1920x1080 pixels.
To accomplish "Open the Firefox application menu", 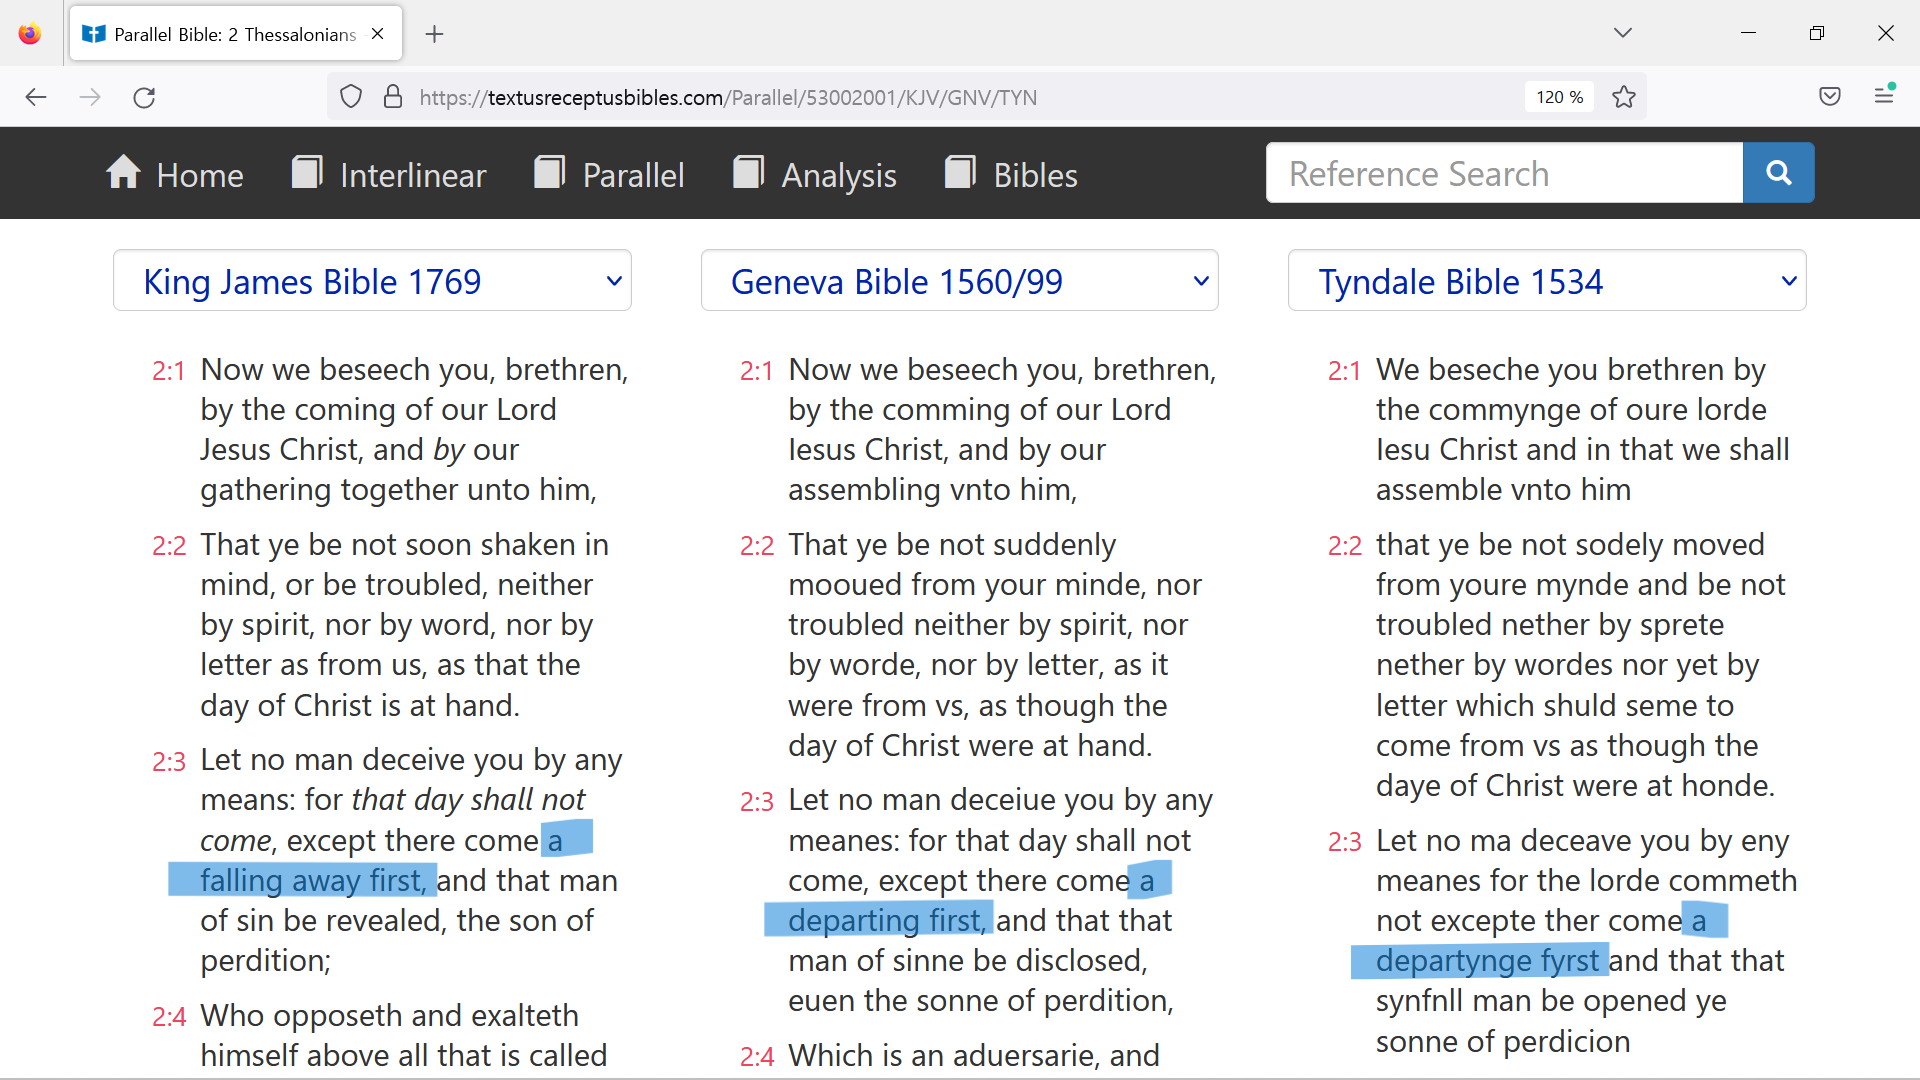I will coord(1884,95).
